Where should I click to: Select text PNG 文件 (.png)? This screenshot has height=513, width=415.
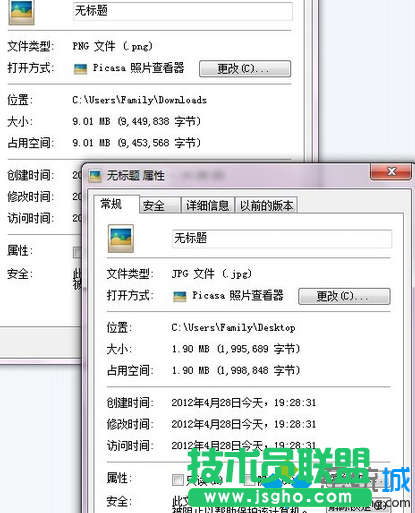pos(113,46)
